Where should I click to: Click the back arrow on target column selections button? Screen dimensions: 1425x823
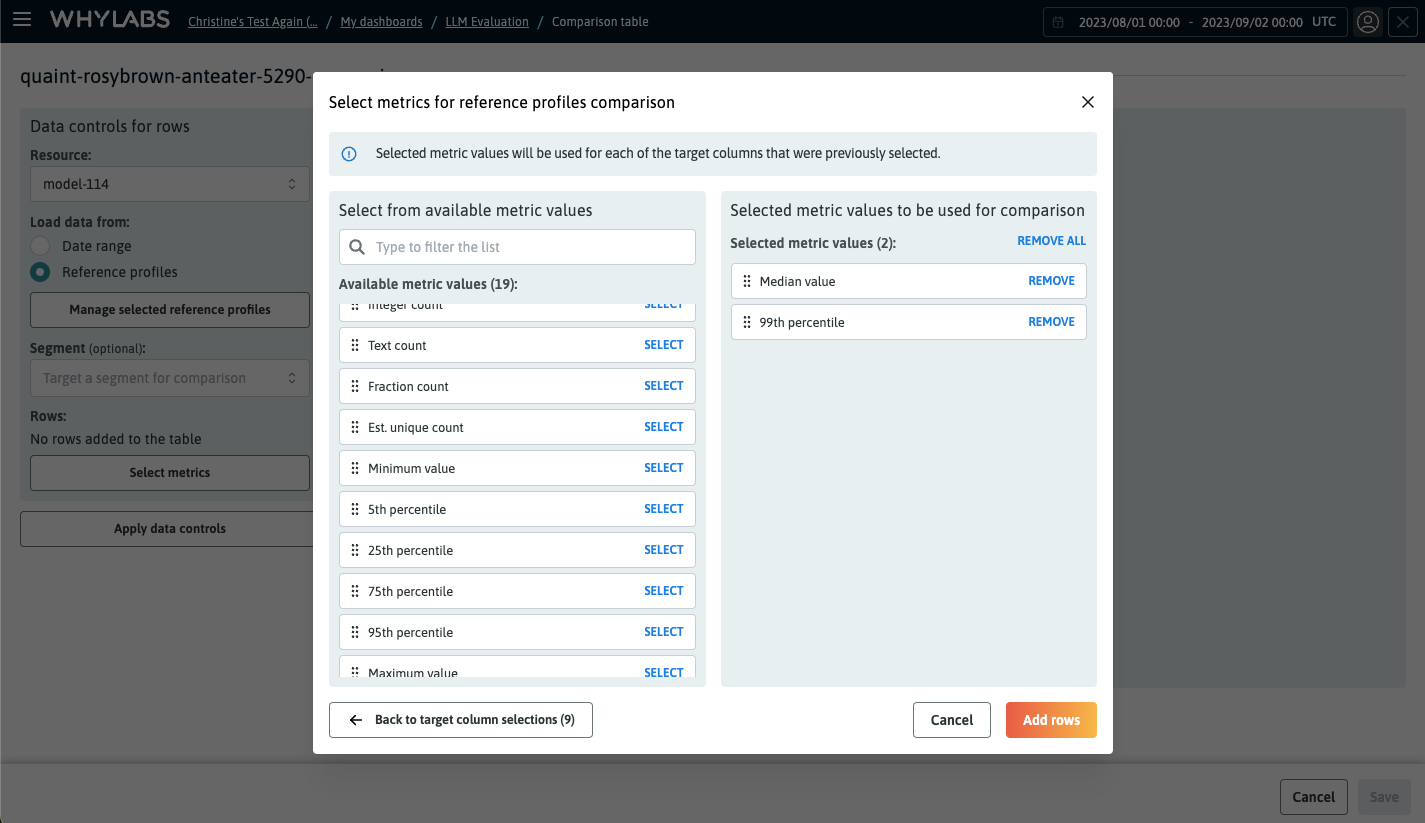click(355, 719)
